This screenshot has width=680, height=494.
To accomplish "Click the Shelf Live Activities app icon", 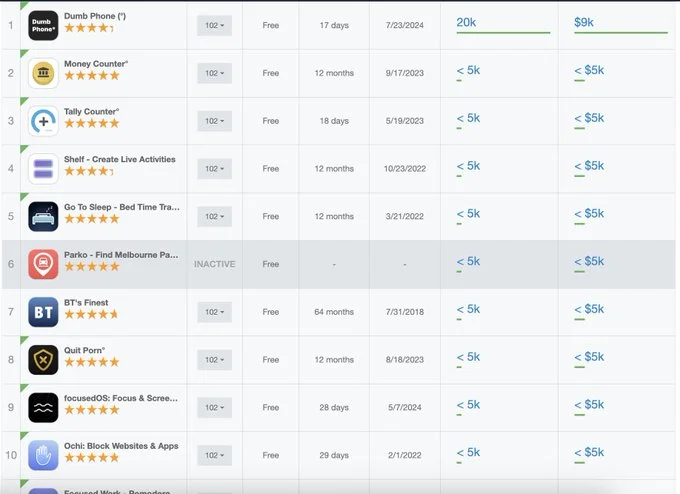I will coord(43,169).
